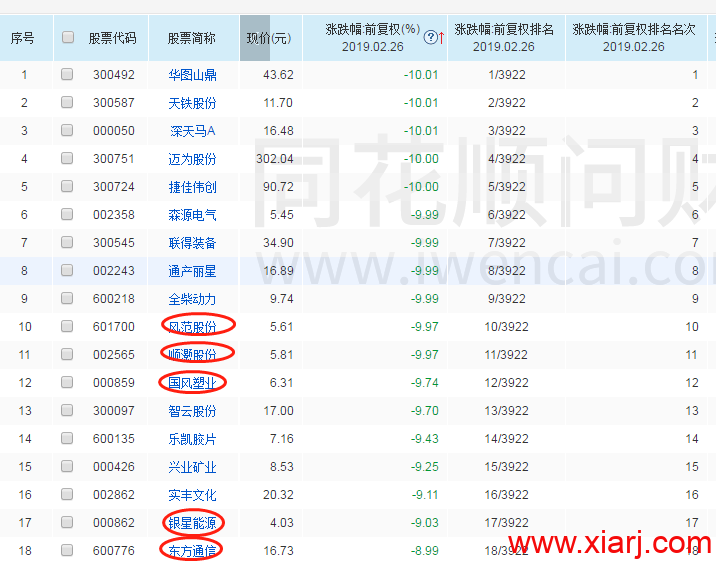Open the 顺灏股份 stock link

pyautogui.click(x=192, y=355)
